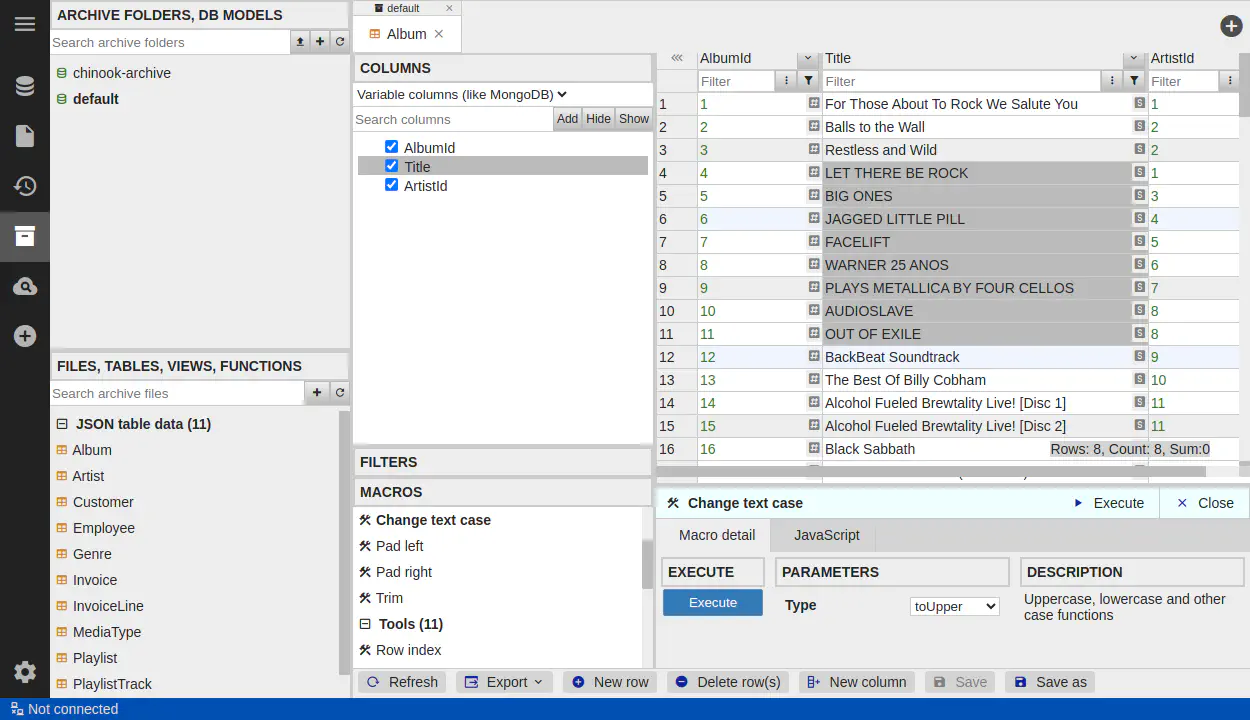1250x720 pixels.
Task: Open the cloud connections sidebar icon
Action: [25, 287]
